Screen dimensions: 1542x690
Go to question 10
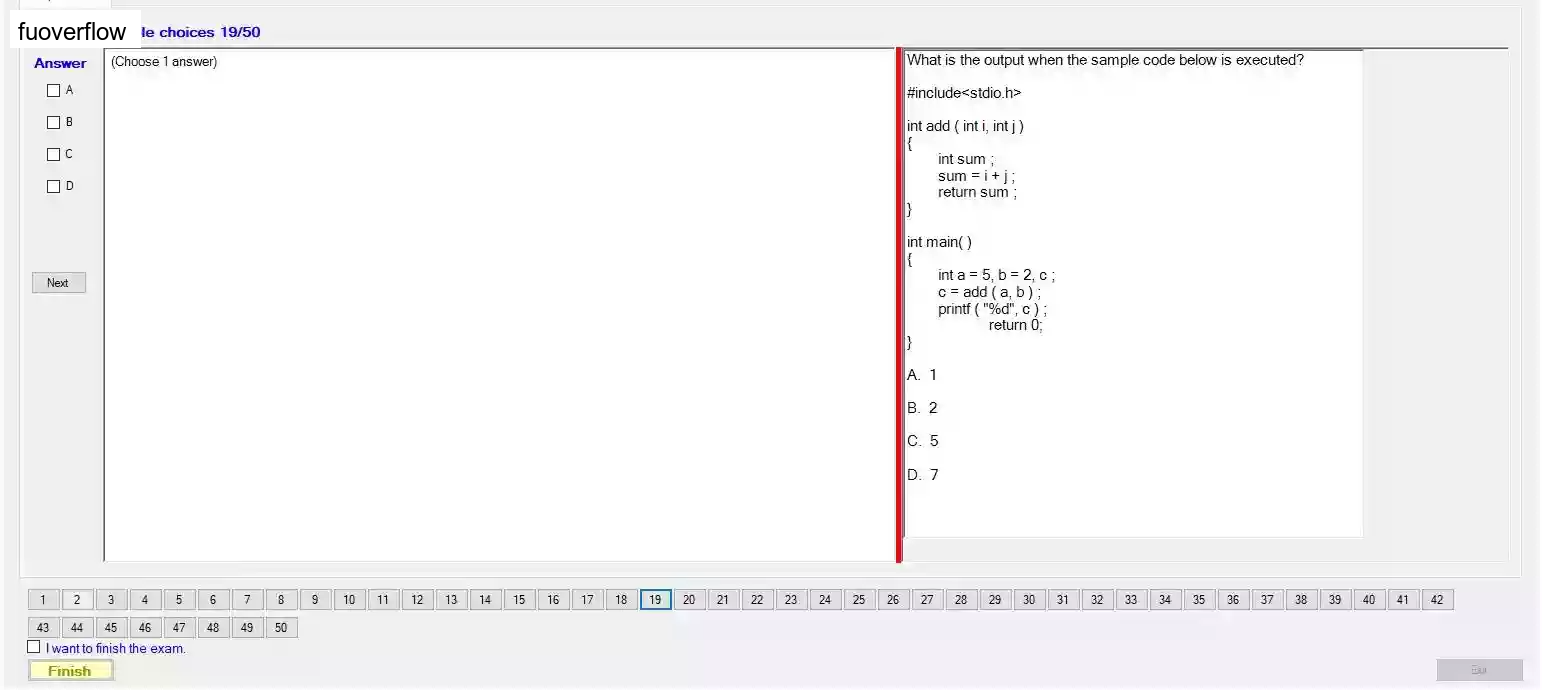click(x=349, y=600)
